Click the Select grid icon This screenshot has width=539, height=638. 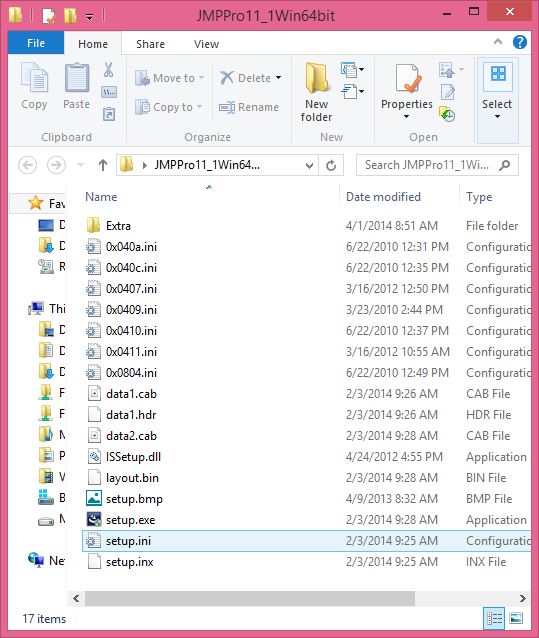pos(498,74)
